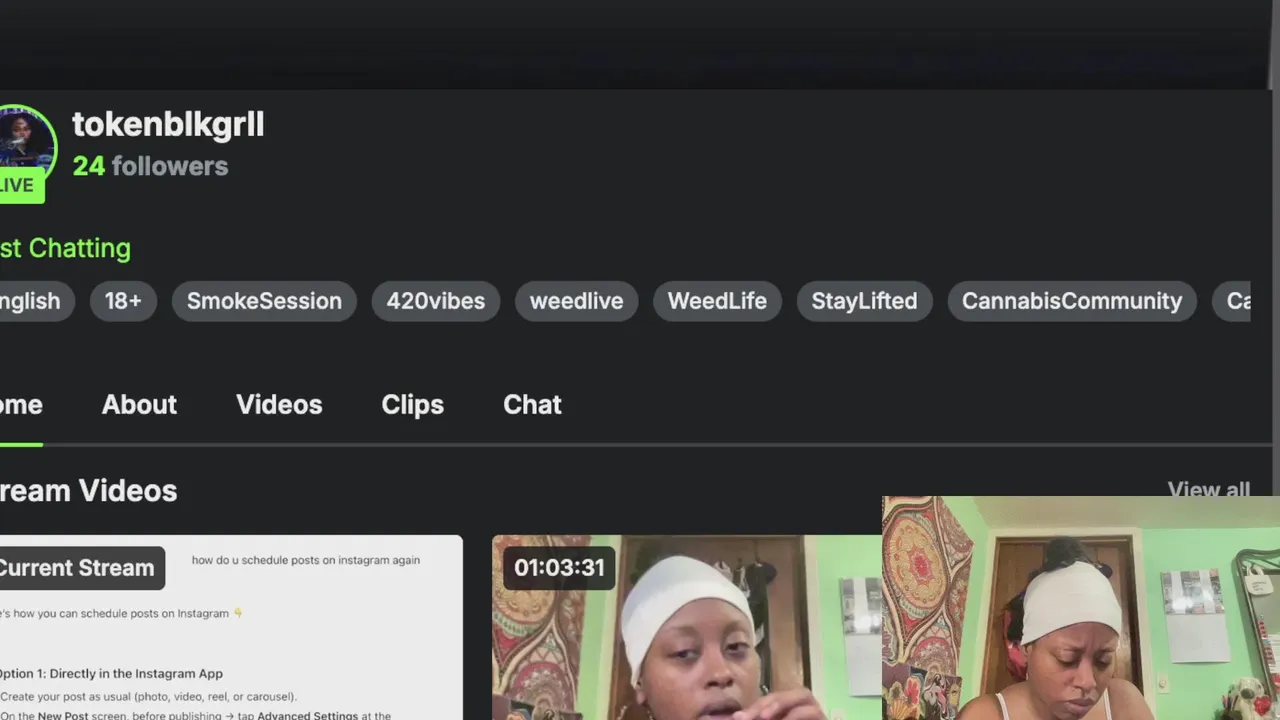1280x720 pixels.
Task: Select the 18+ tag
Action: point(123,301)
